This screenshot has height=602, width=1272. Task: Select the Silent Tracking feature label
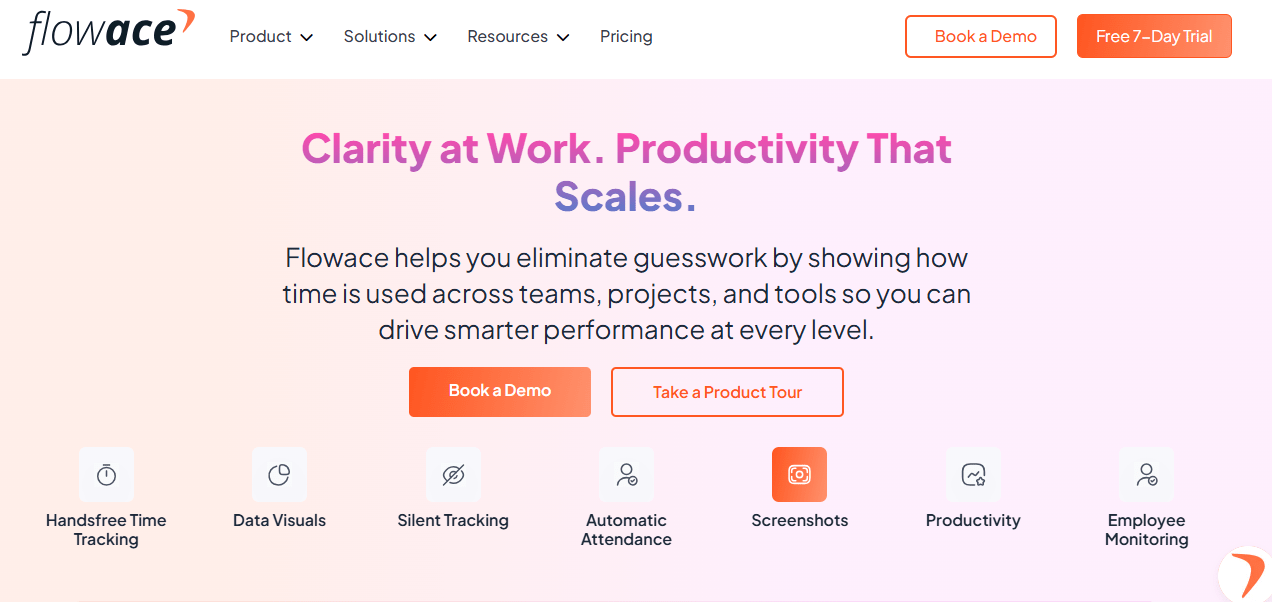(x=453, y=520)
